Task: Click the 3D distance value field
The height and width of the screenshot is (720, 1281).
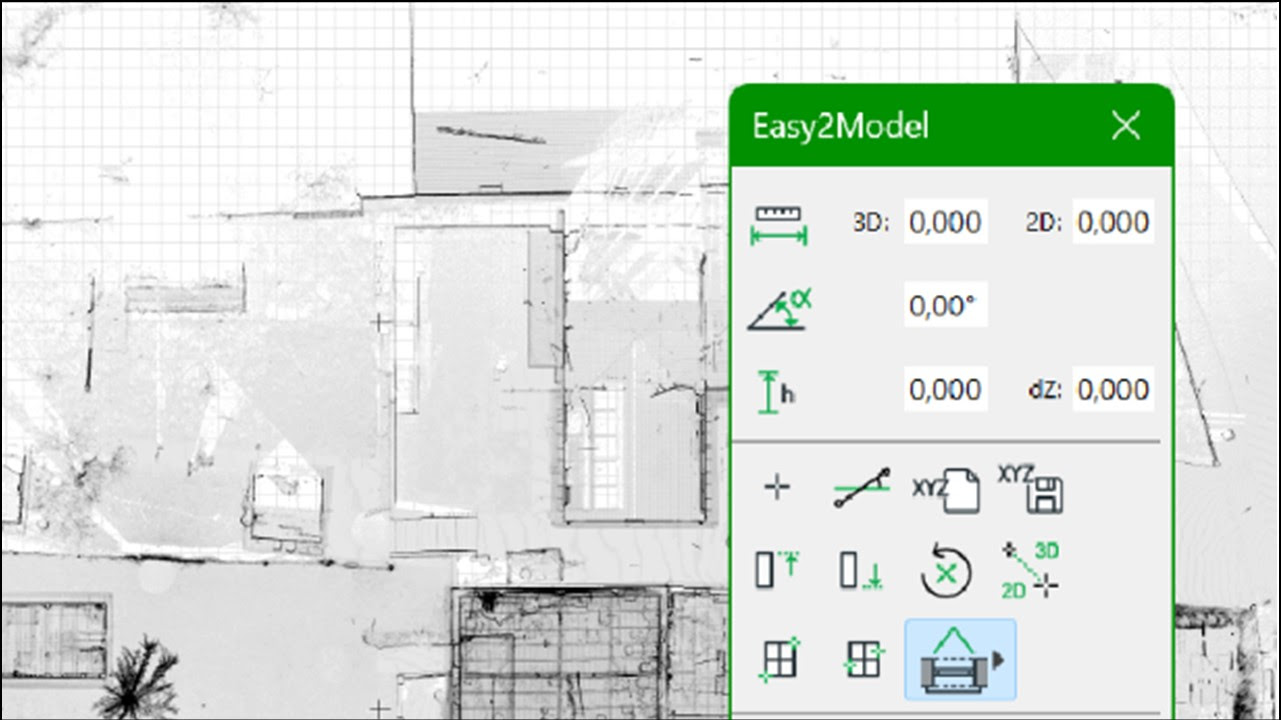Action: pyautogui.click(x=945, y=222)
